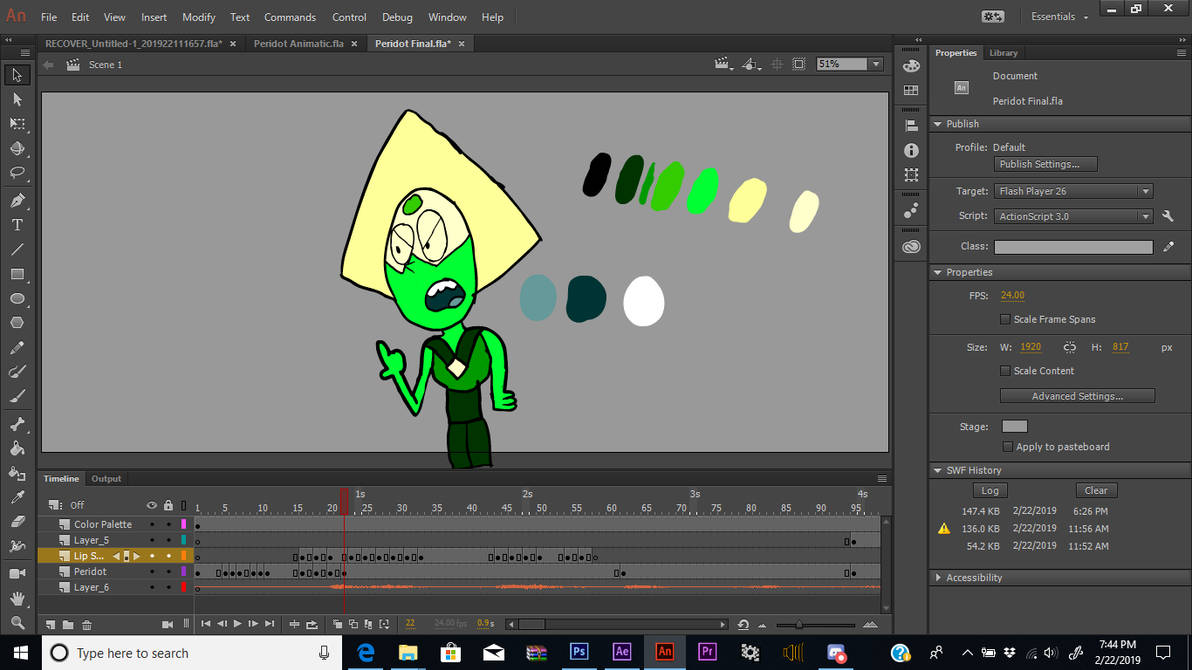Enable onion skin in the timeline controls

click(337, 623)
